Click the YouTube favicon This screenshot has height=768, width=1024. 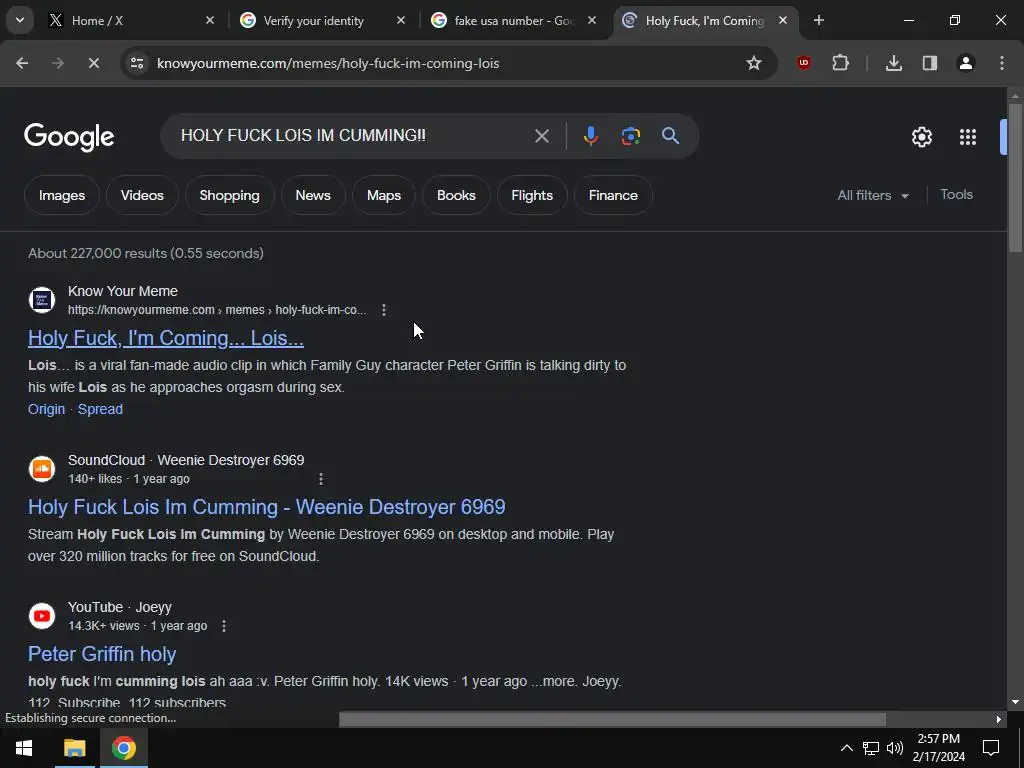pos(42,616)
